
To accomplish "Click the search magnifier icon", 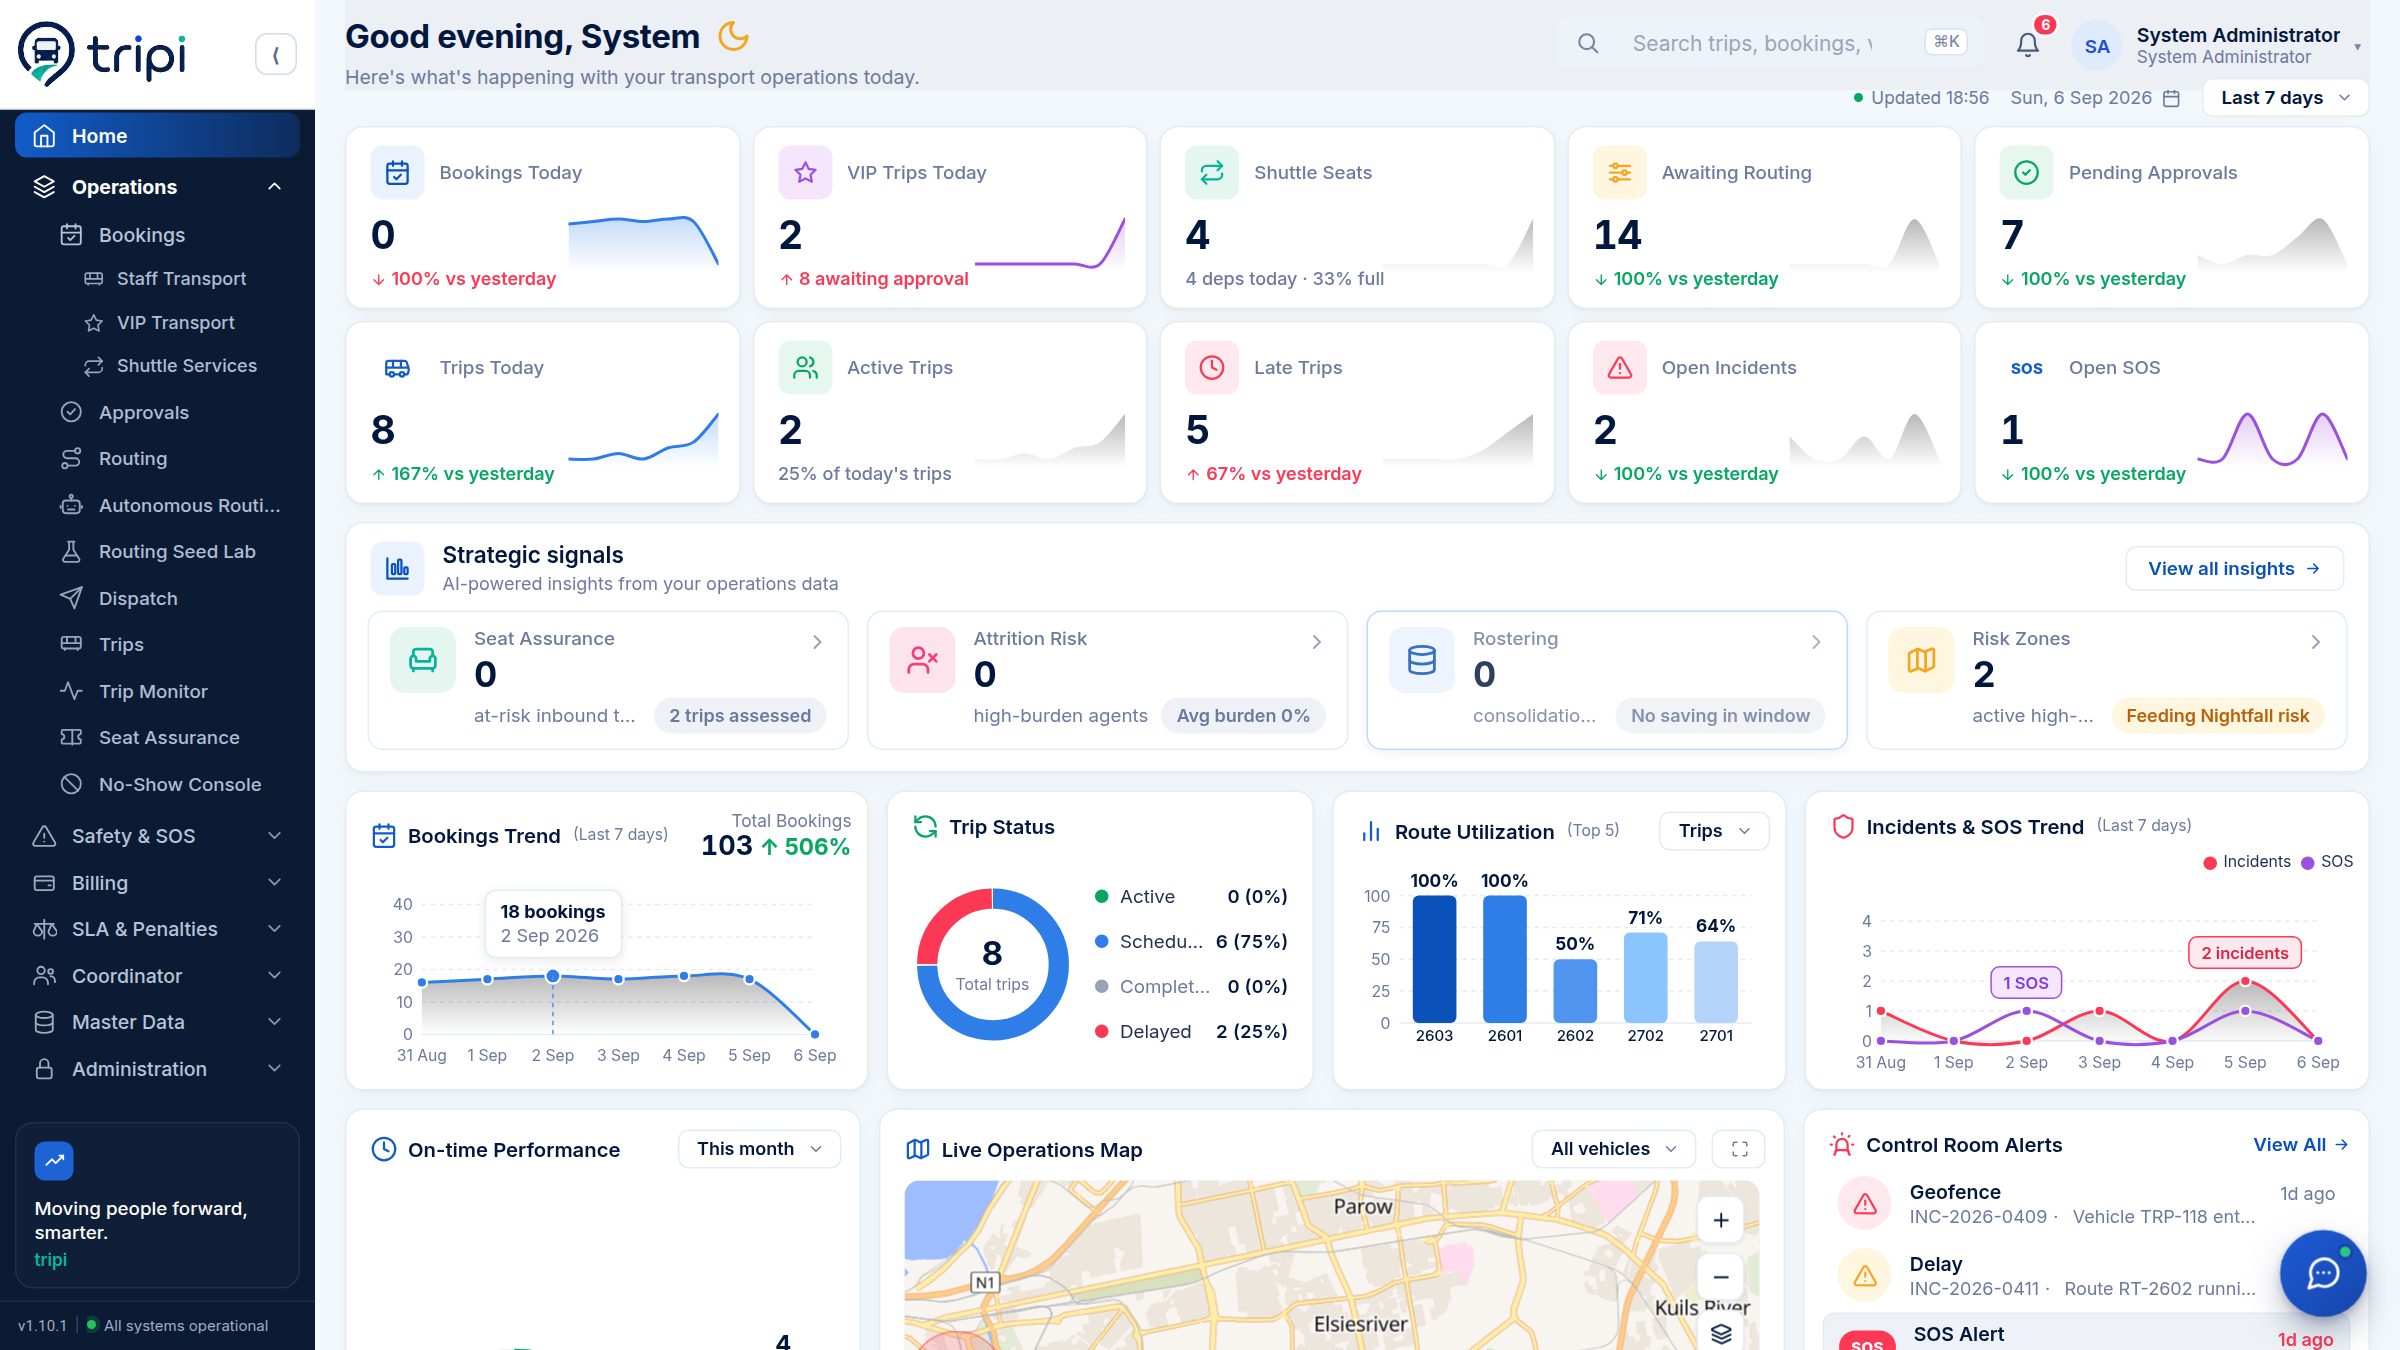I will 1588,43.
